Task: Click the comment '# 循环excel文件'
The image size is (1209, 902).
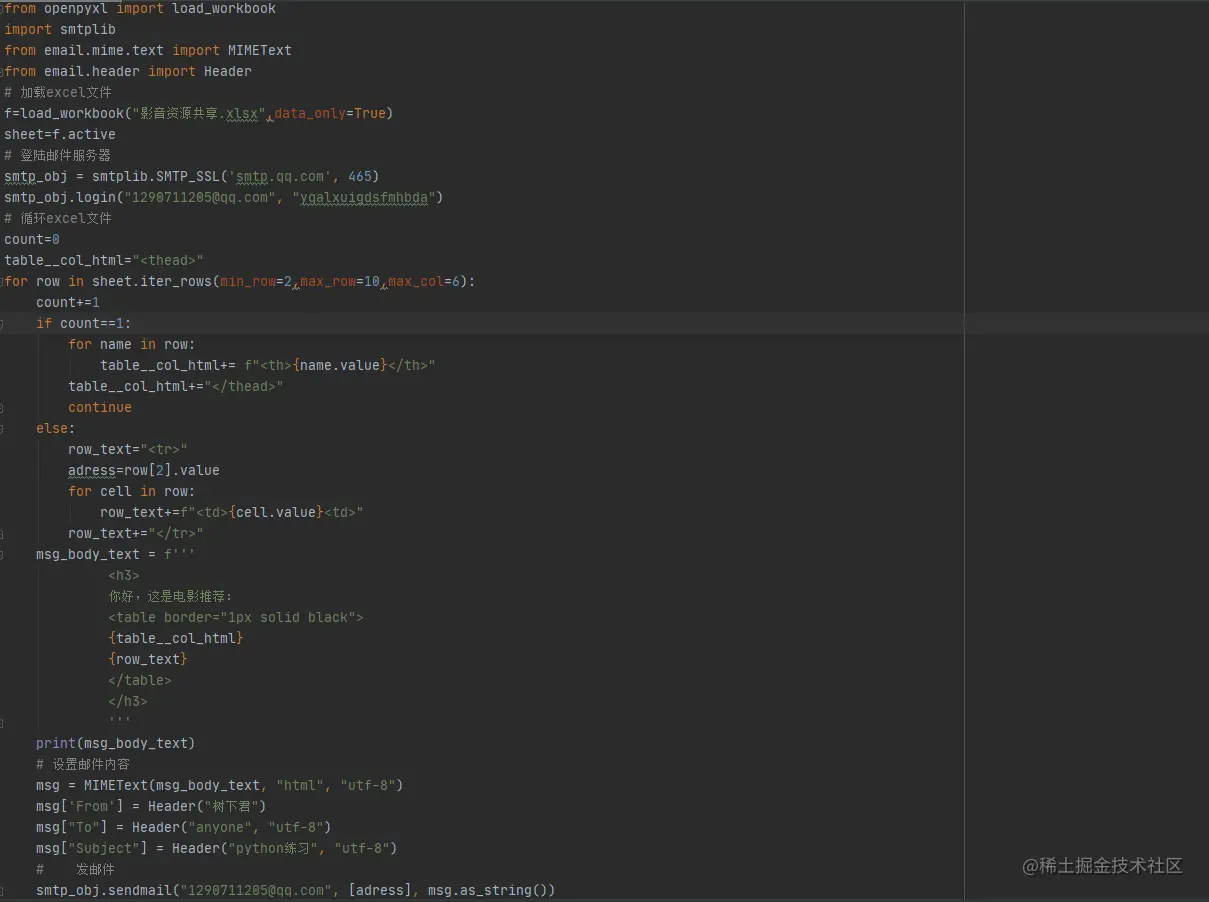Action: [x=58, y=218]
